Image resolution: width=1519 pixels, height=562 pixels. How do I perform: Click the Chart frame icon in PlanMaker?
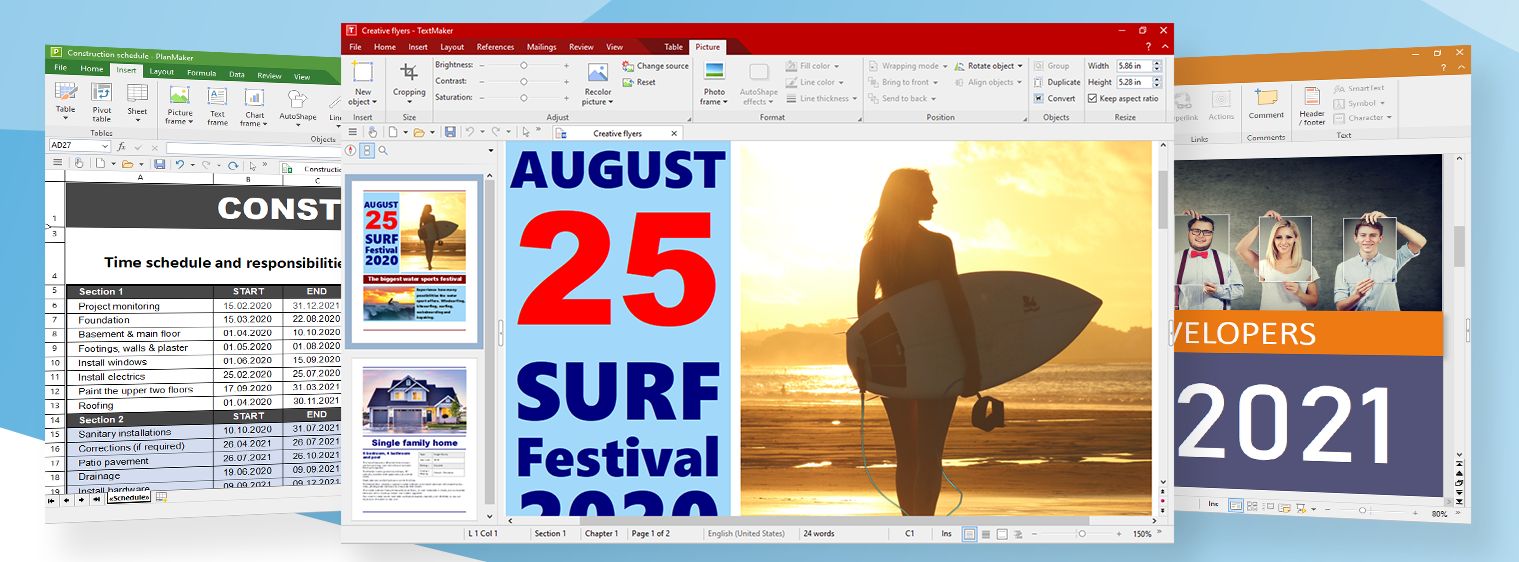pos(254,98)
